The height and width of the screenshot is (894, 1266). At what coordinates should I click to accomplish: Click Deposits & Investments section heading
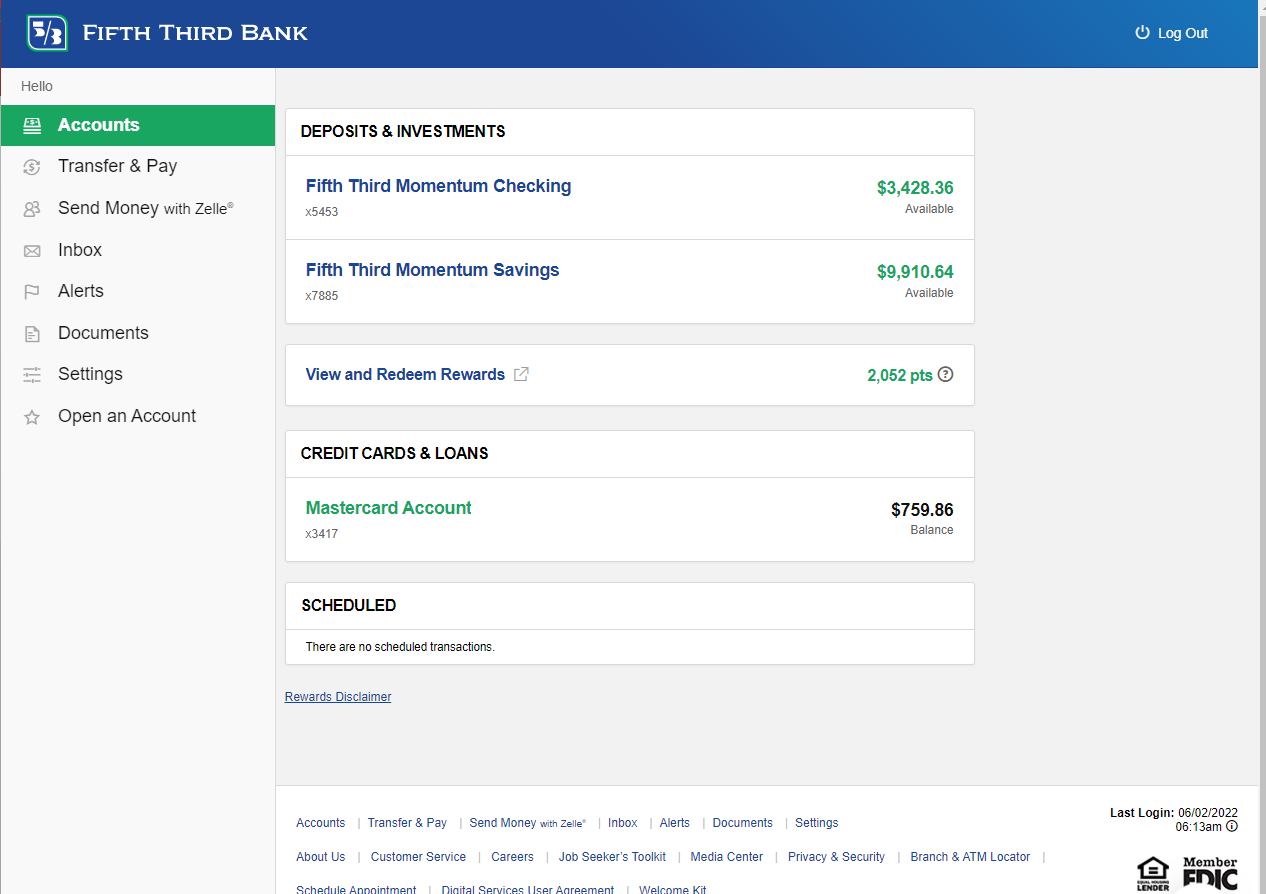click(403, 131)
